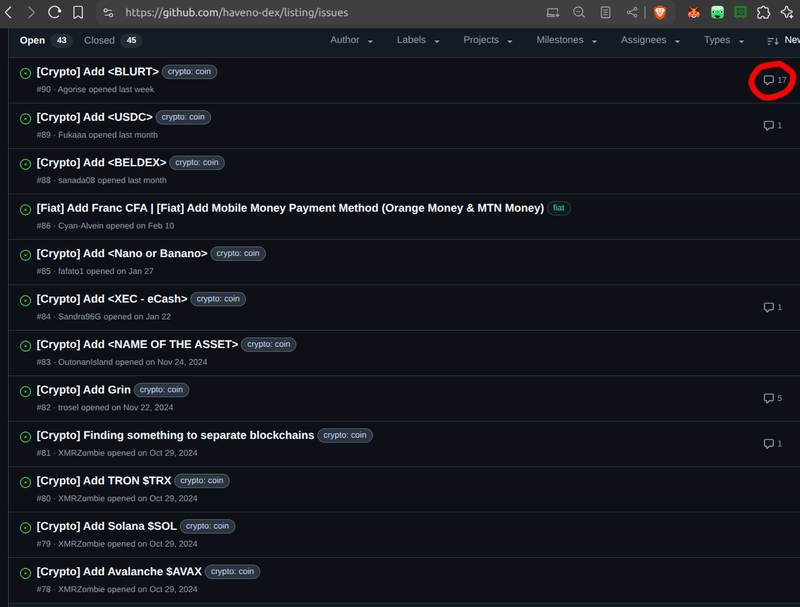Viewport: 800px width, 607px height.
Task: Open Brave Shields lion icon
Action: [x=660, y=12]
